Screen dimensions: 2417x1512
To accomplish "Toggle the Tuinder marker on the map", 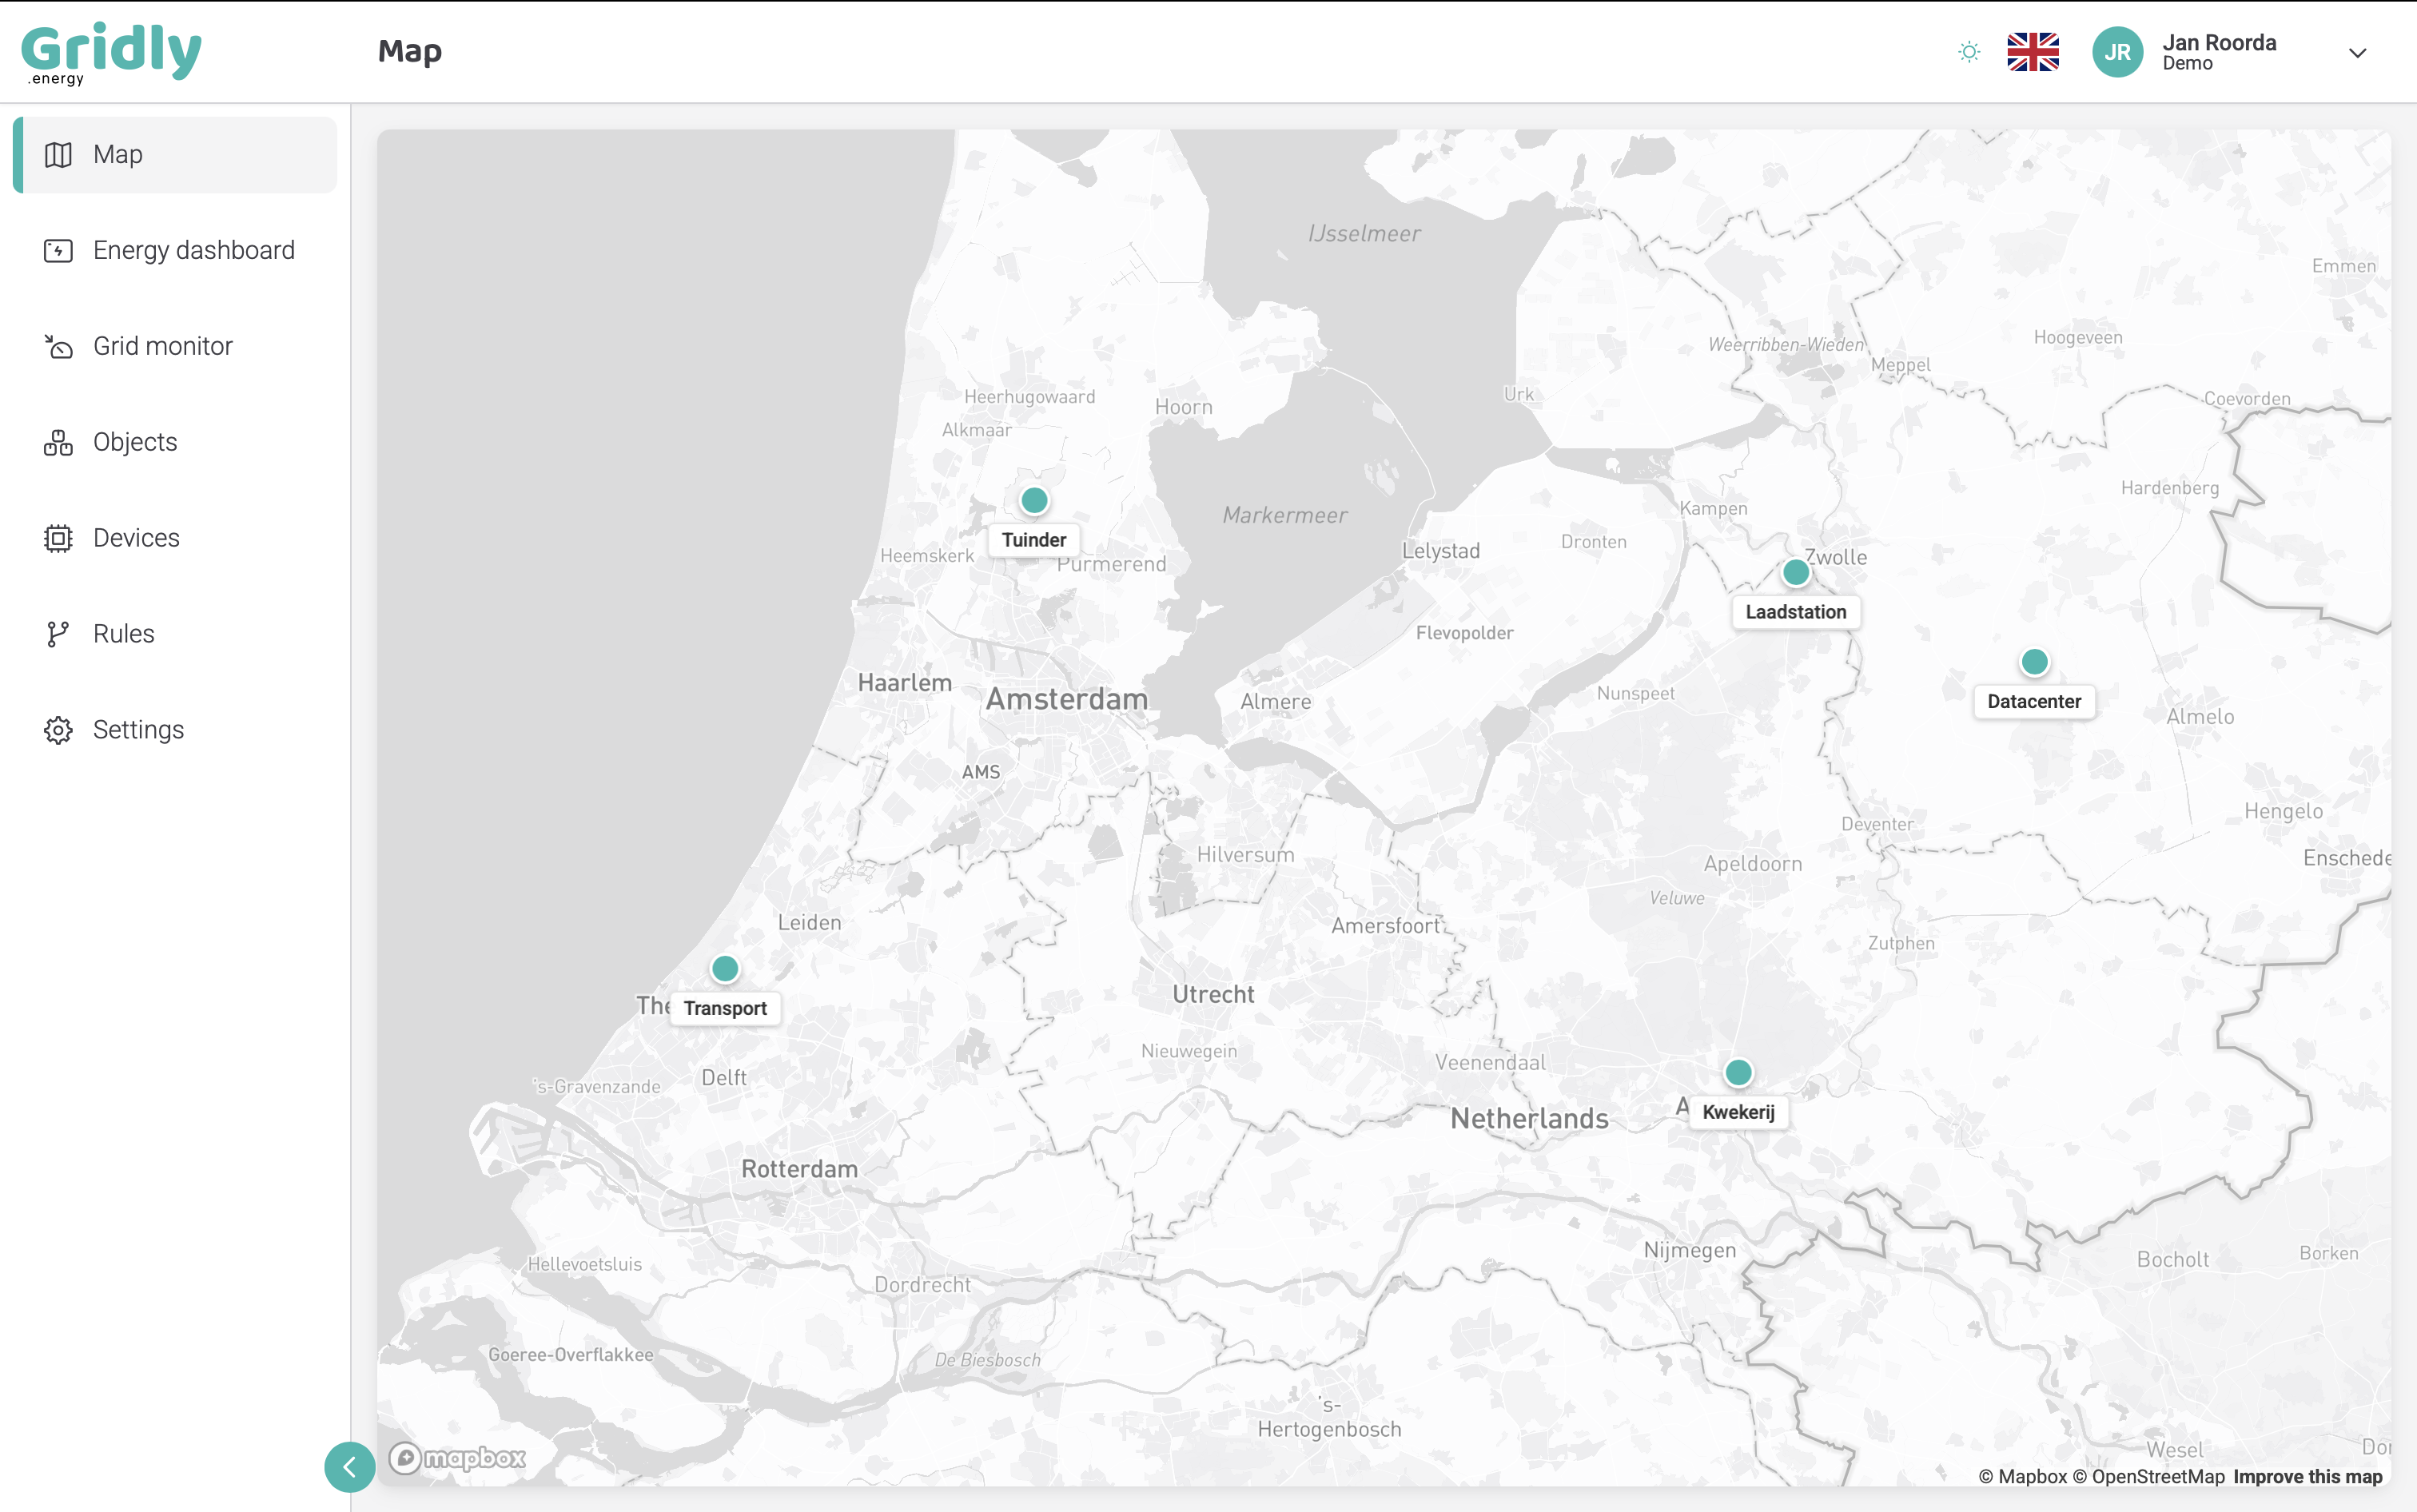I will tap(1033, 501).
